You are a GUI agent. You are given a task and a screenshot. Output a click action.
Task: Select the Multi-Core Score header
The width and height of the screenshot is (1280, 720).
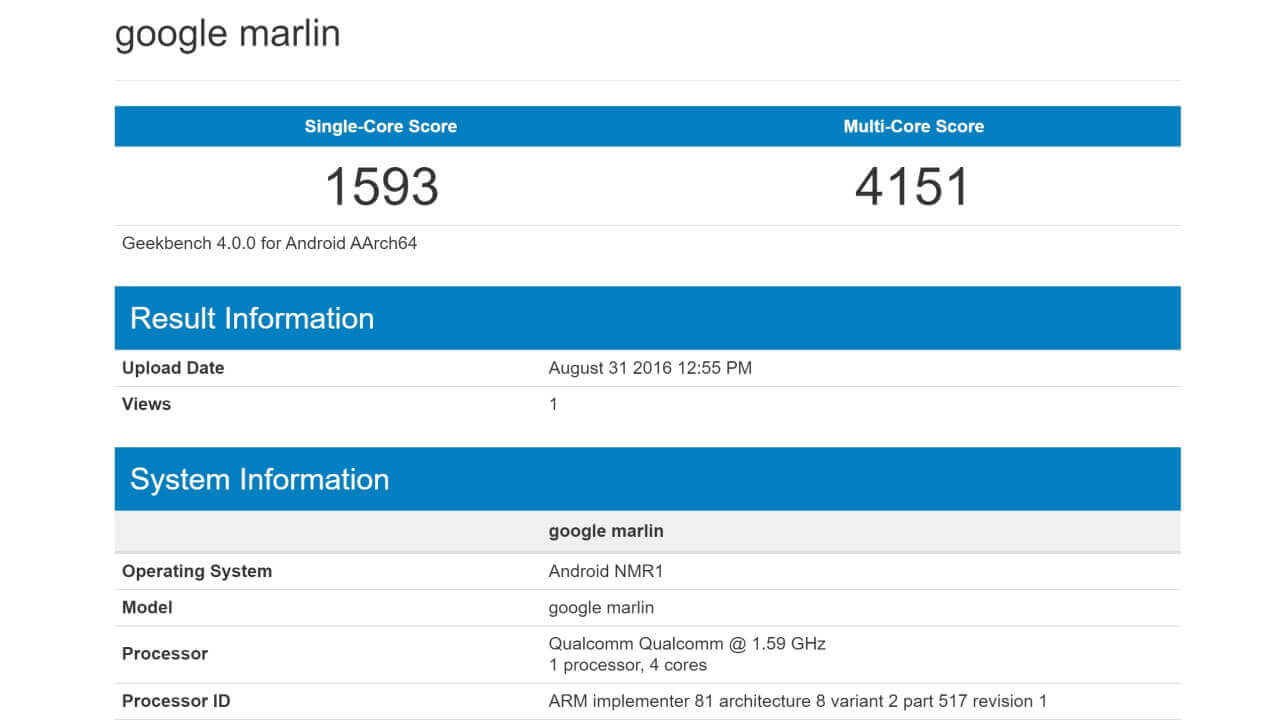[913, 126]
